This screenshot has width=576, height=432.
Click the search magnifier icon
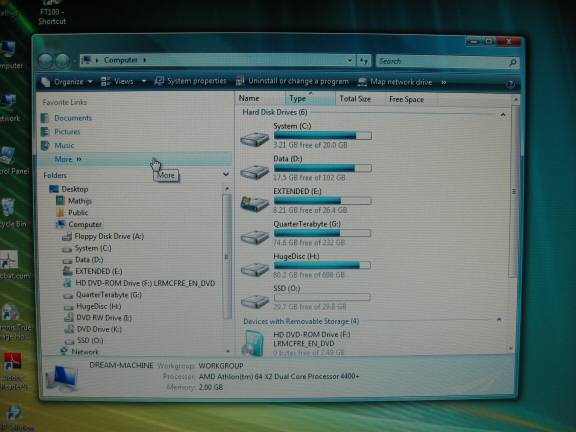click(x=513, y=62)
